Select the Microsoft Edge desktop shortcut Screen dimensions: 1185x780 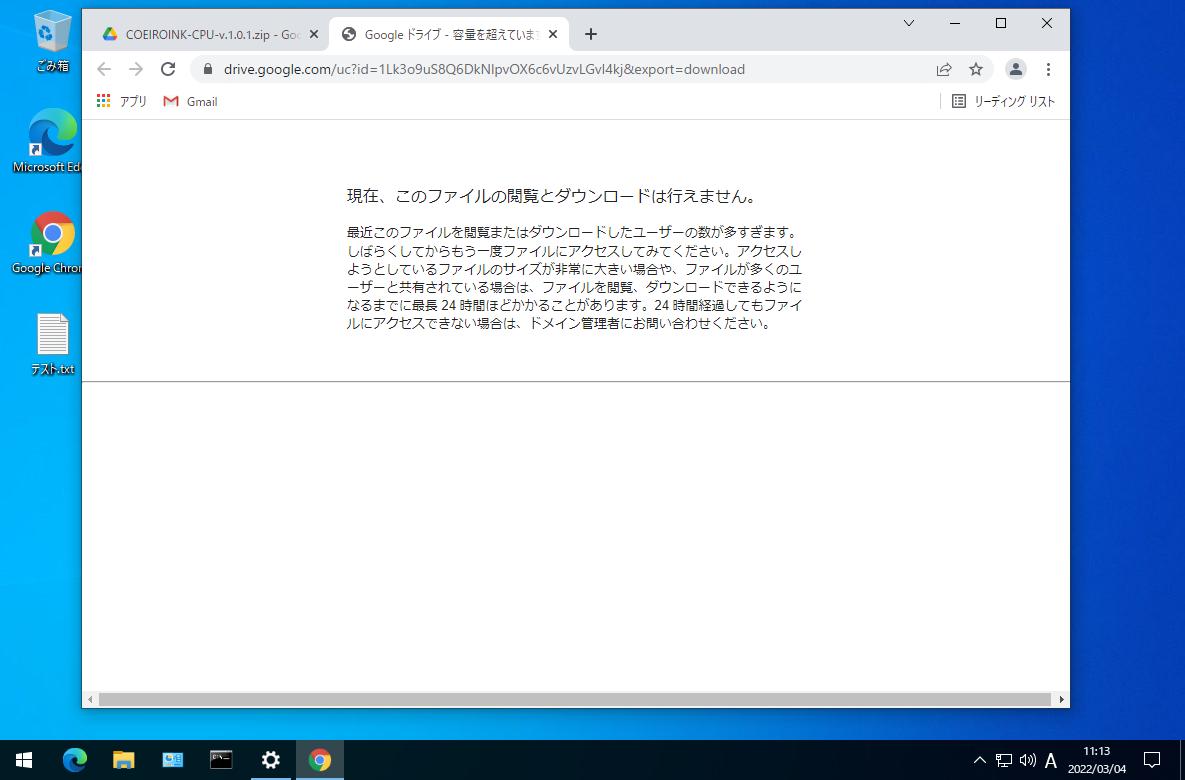[47, 141]
